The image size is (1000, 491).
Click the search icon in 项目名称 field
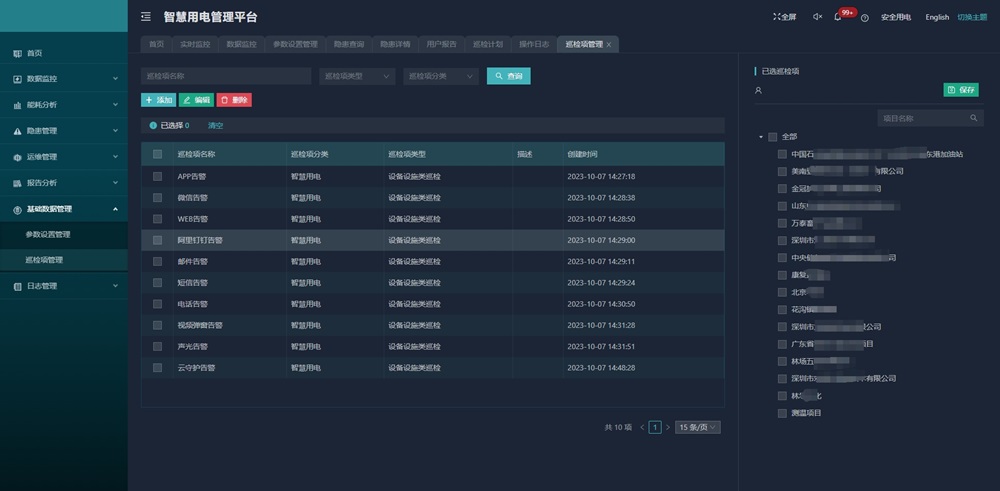click(x=974, y=118)
